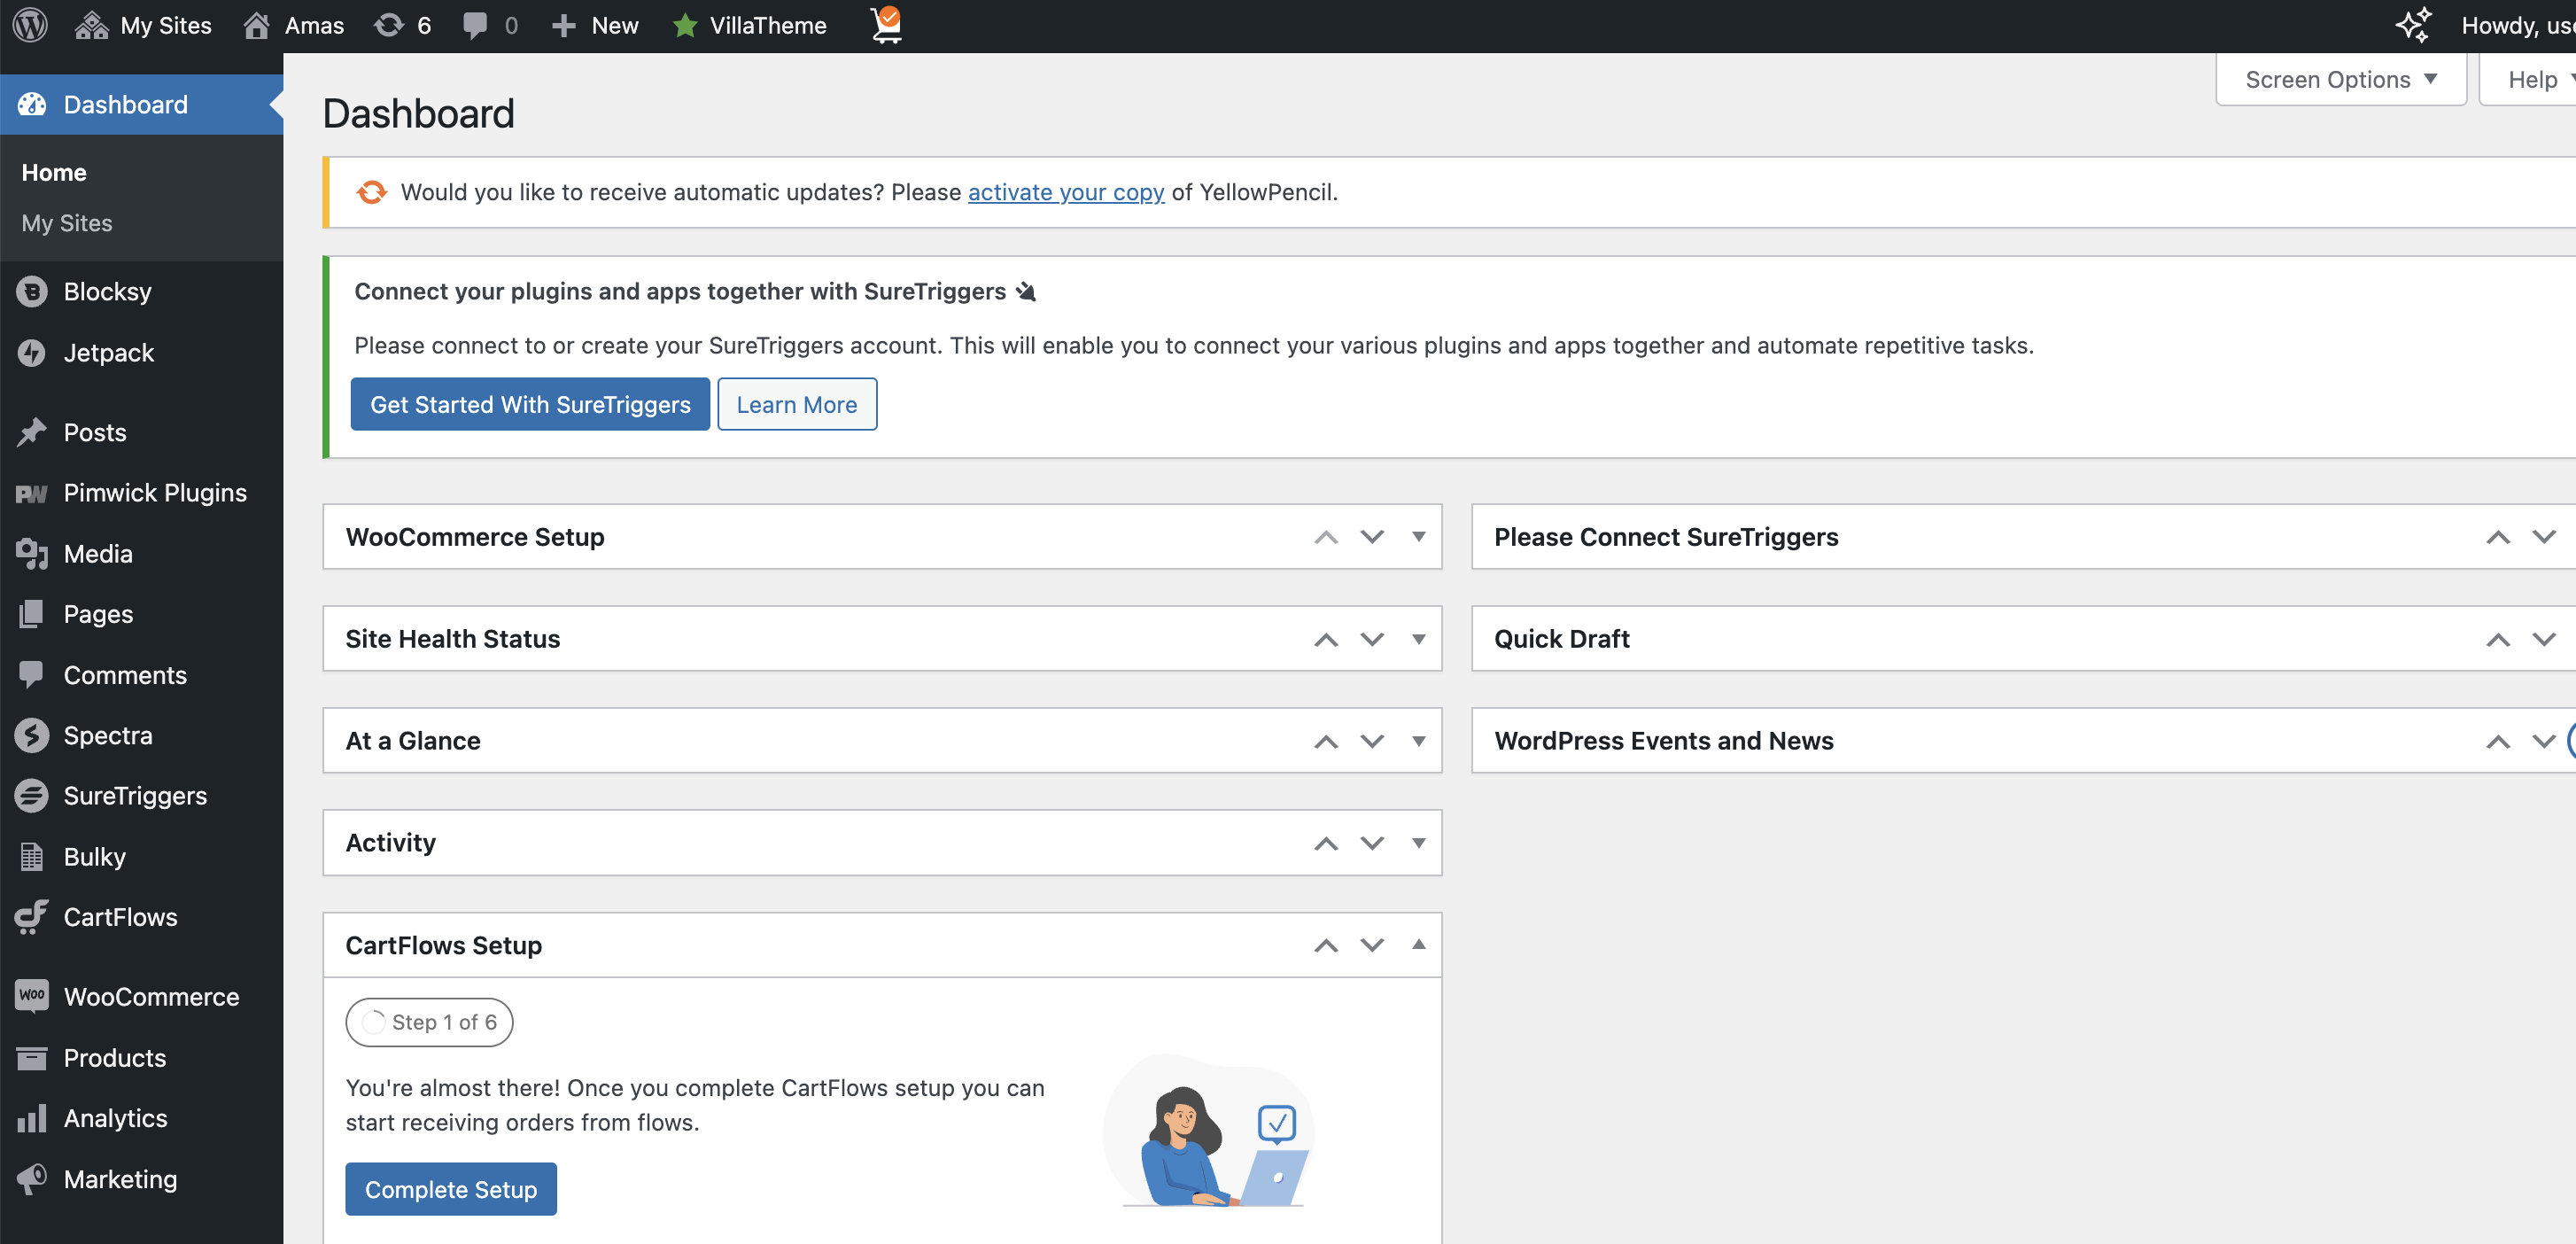Move Site Health Status widget up
This screenshot has width=2576, height=1244.
point(1326,639)
